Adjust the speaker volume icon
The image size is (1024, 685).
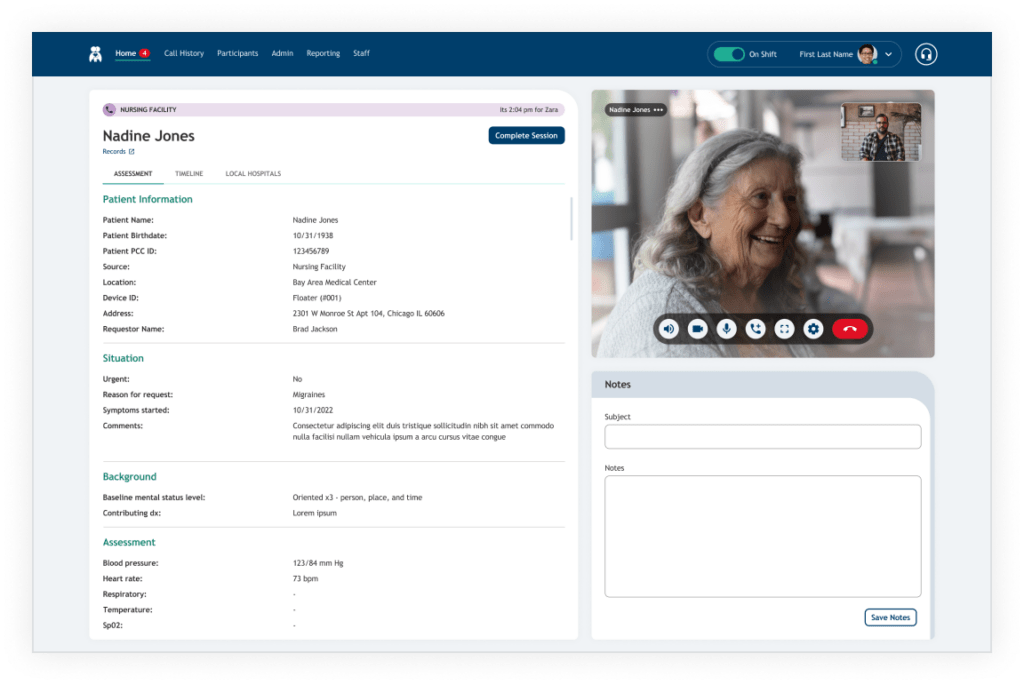pyautogui.click(x=668, y=328)
